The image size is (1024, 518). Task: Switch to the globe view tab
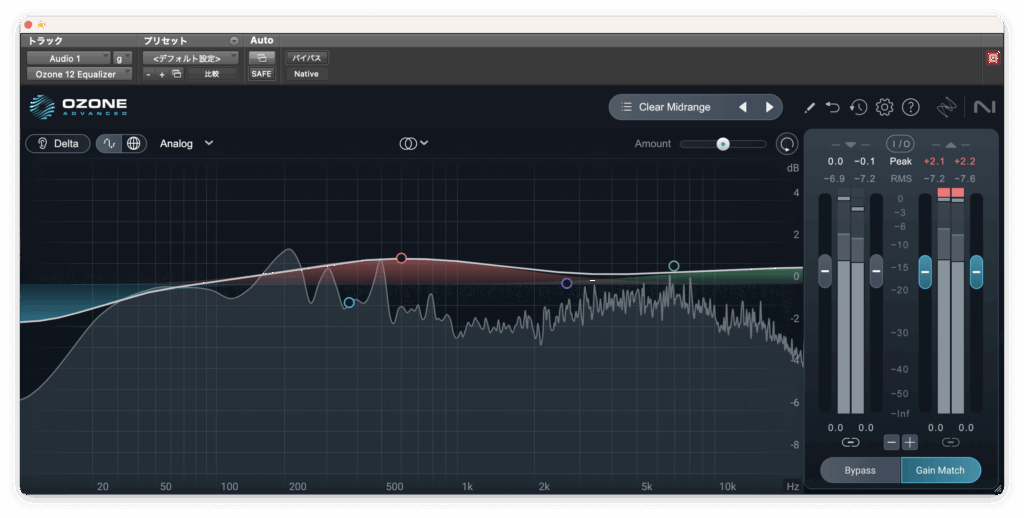[x=133, y=143]
